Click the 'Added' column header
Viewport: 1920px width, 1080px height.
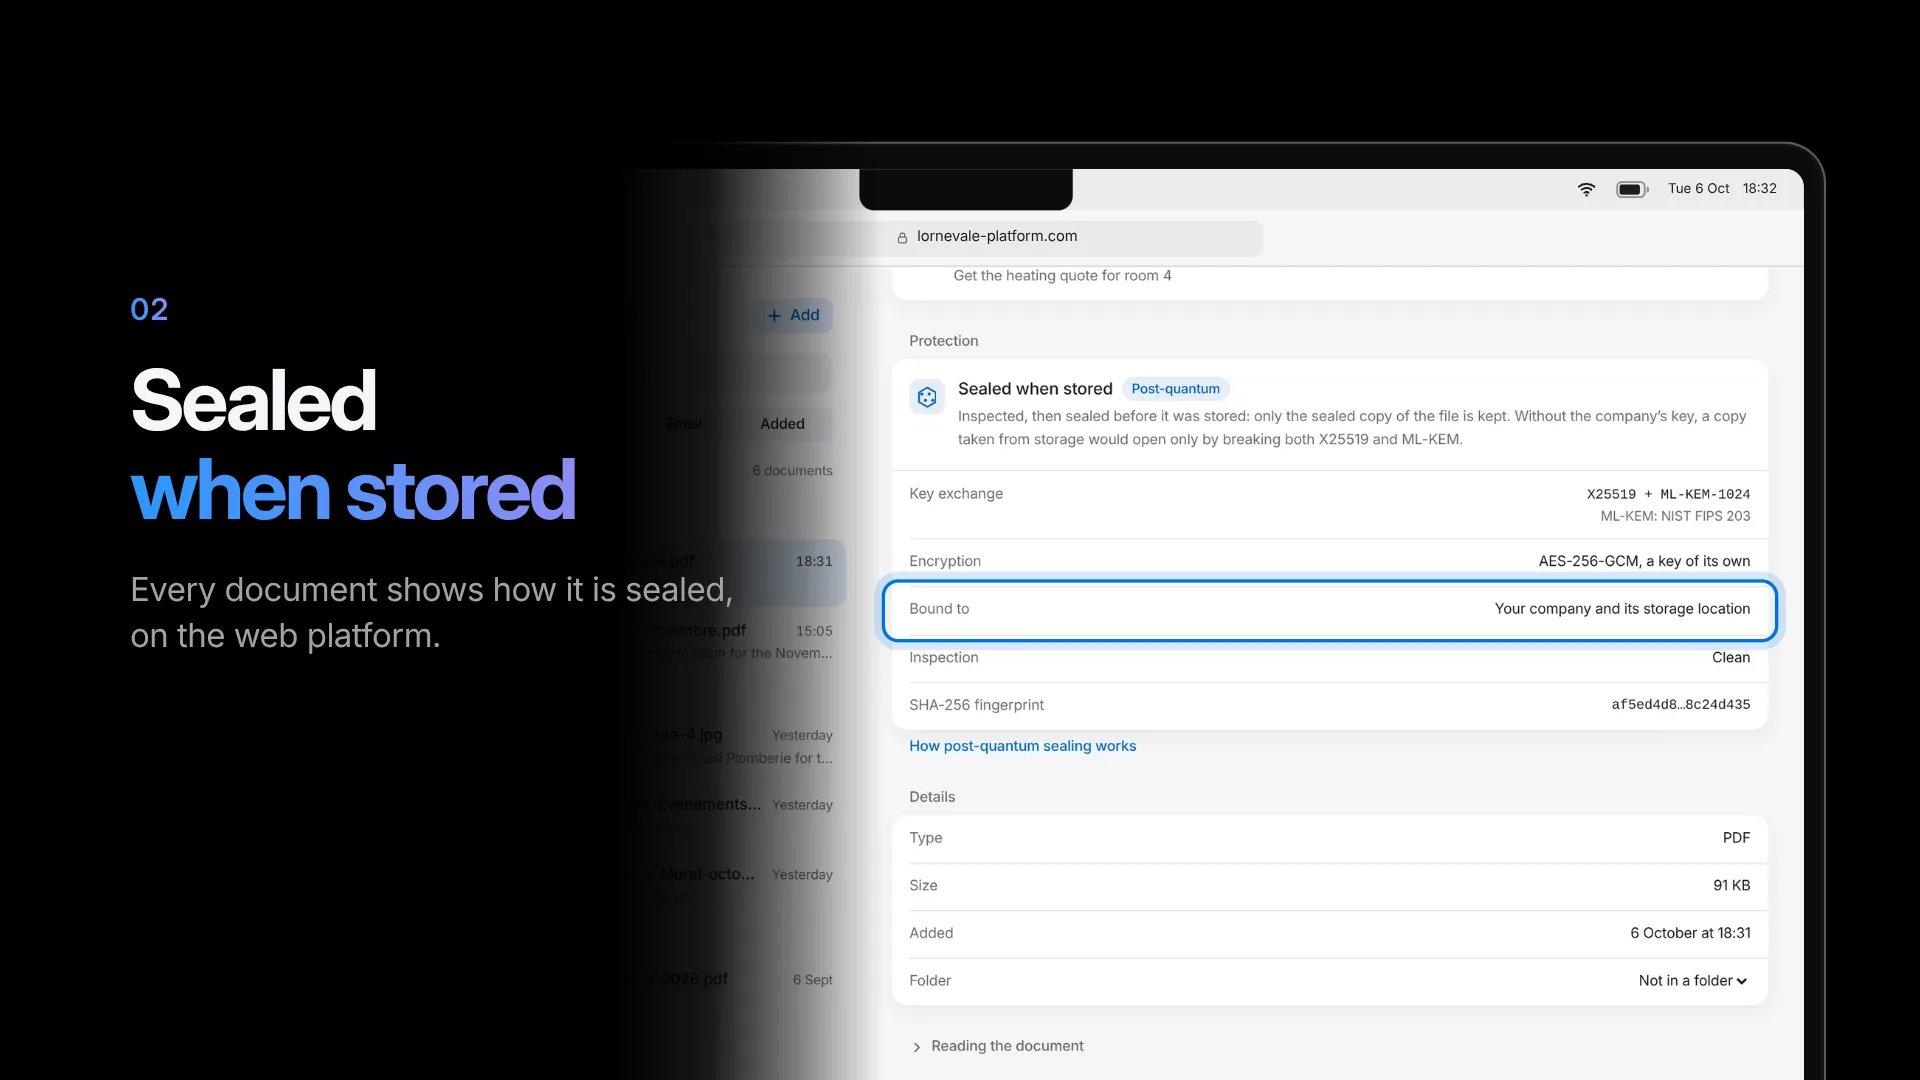[782, 424]
